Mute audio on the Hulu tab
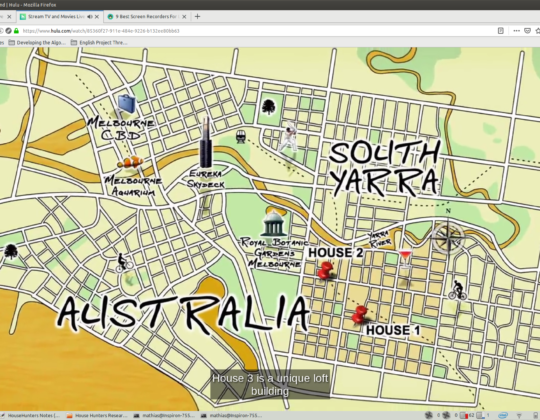 [90, 17]
